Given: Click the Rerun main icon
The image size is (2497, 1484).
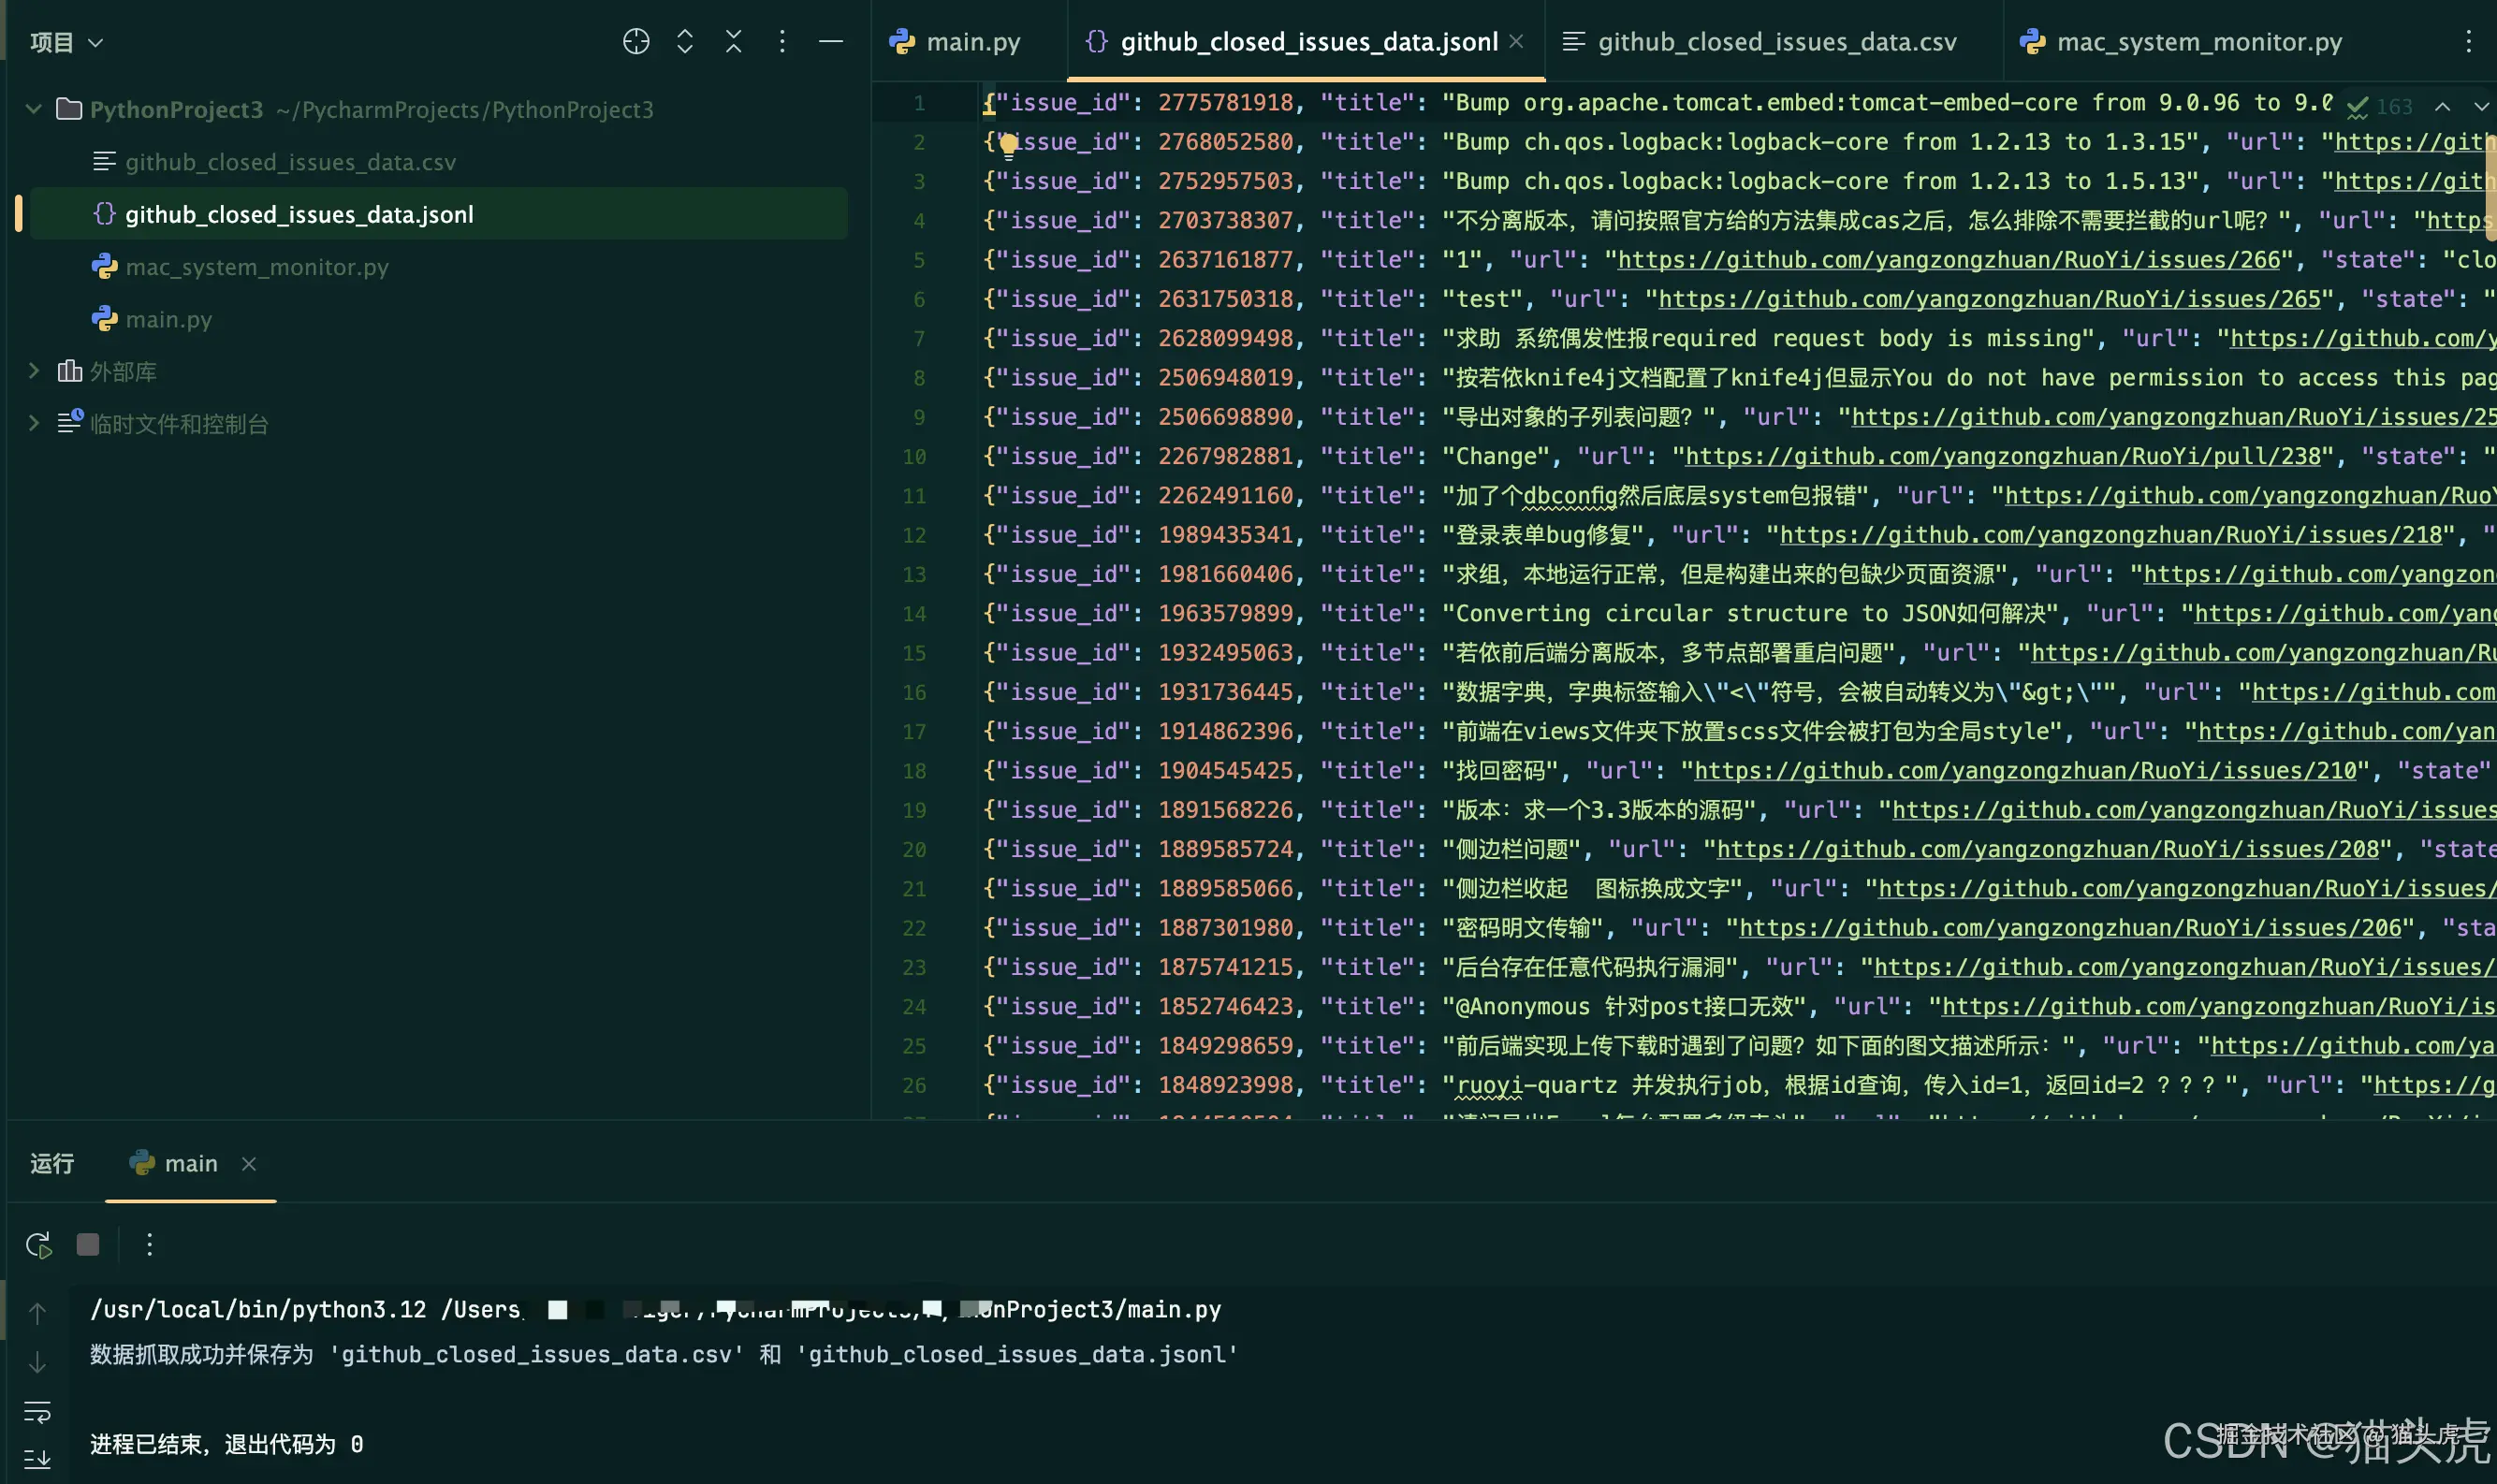Looking at the screenshot, I should click(x=38, y=1245).
